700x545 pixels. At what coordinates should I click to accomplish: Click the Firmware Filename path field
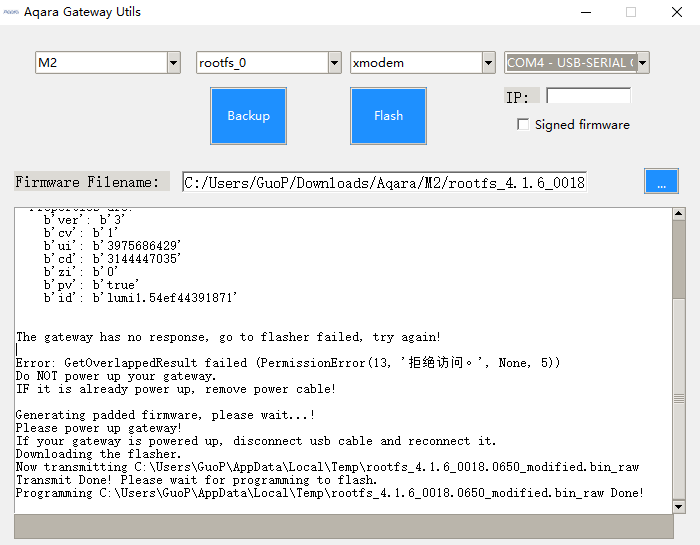click(x=384, y=182)
